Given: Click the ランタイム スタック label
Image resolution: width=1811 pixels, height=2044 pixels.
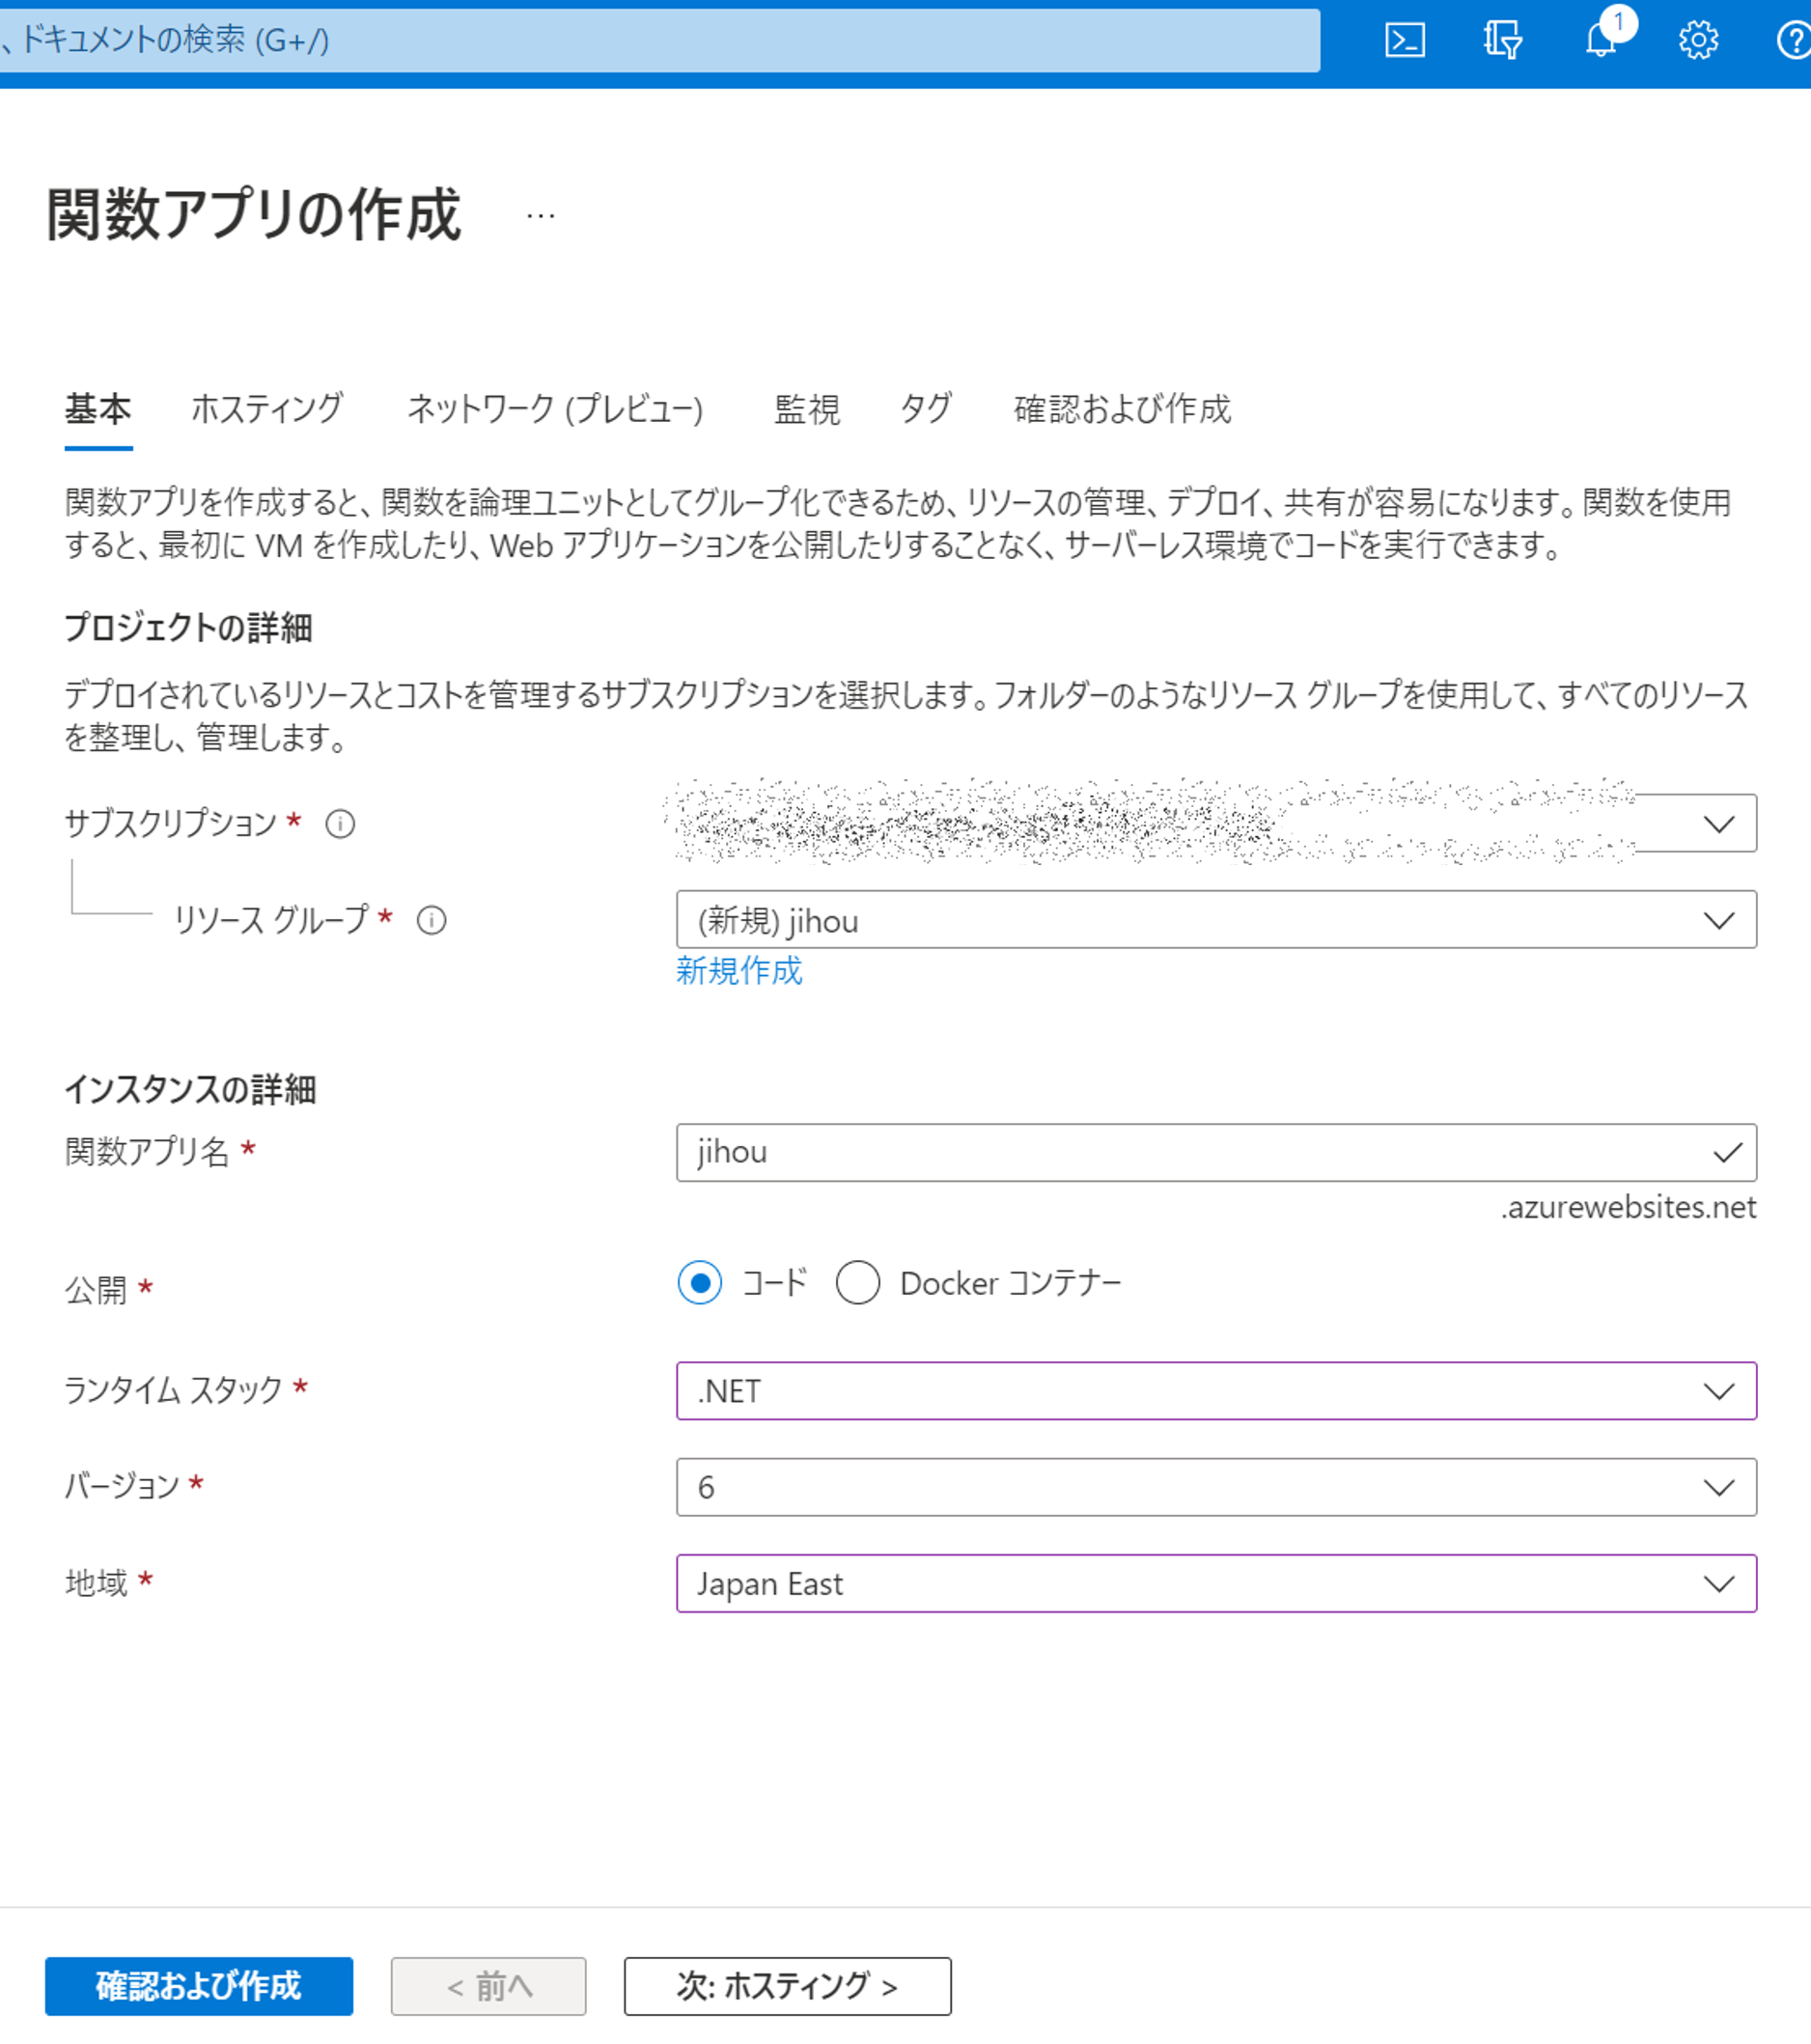Looking at the screenshot, I should coord(174,1390).
